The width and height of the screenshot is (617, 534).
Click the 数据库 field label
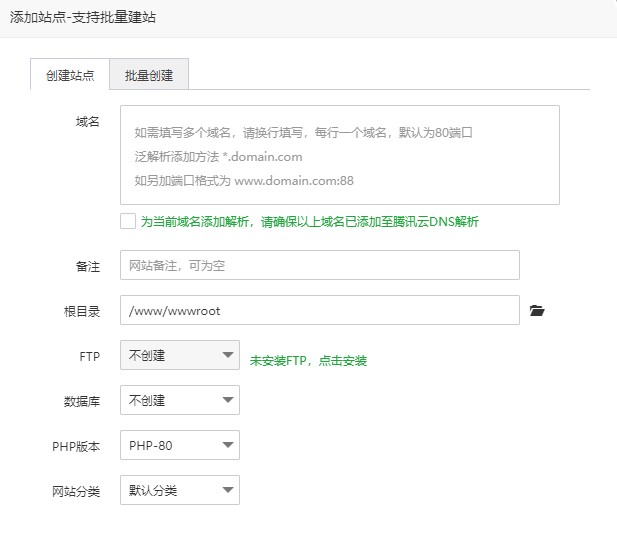[82, 401]
